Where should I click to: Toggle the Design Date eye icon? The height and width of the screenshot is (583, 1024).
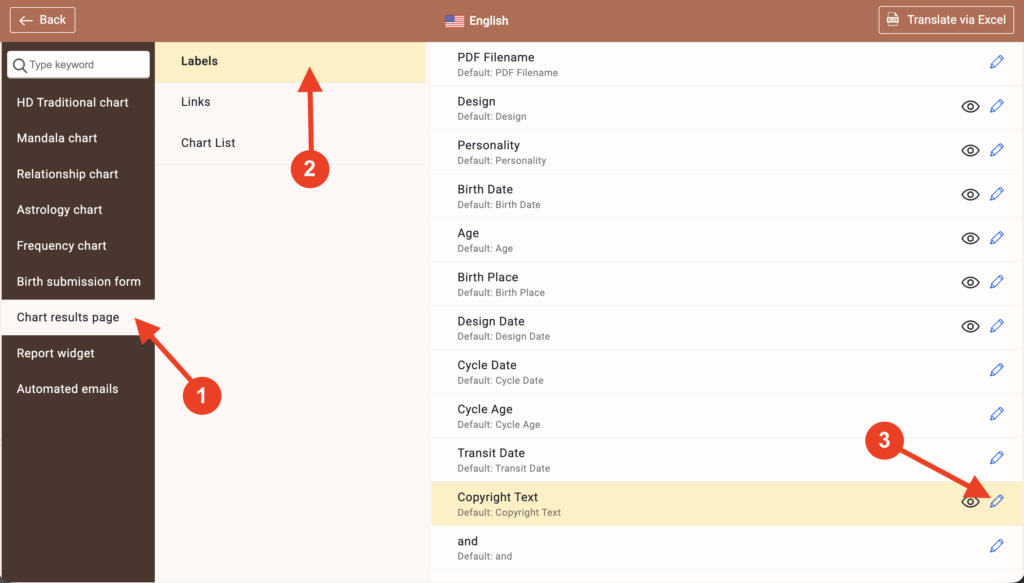pyautogui.click(x=969, y=326)
